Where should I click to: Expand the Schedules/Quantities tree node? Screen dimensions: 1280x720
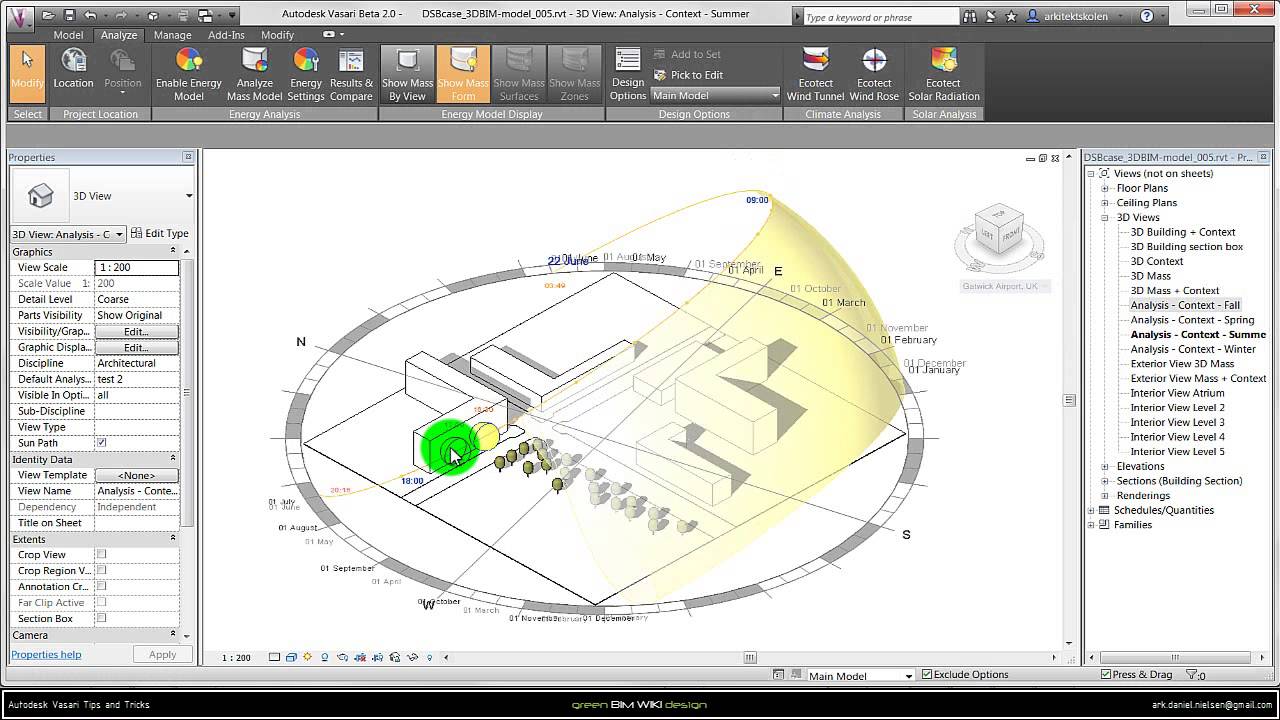click(x=1091, y=510)
